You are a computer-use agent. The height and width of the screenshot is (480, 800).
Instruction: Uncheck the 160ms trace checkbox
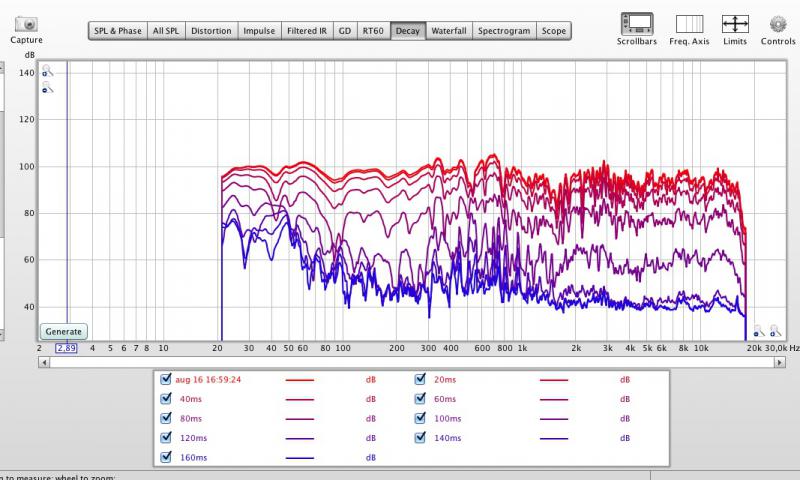tap(166, 457)
